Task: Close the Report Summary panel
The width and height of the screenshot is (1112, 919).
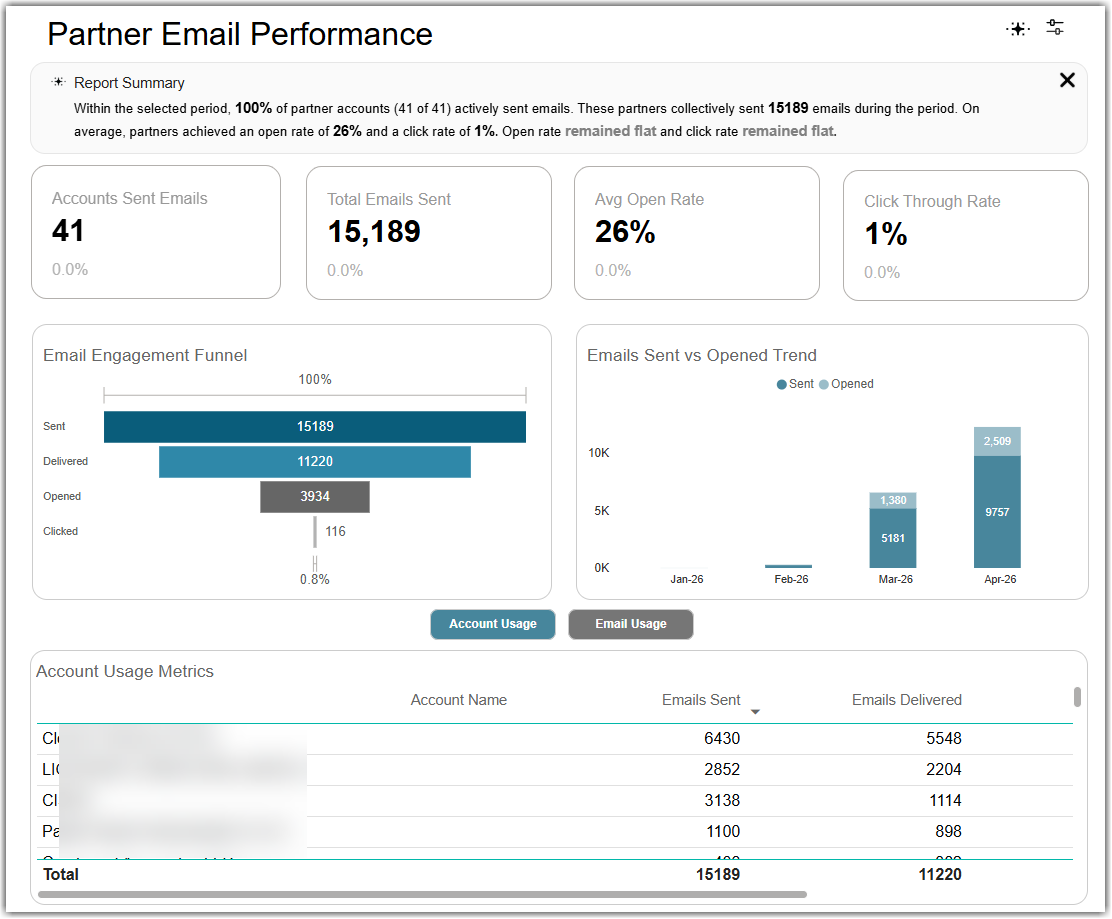Action: [1067, 80]
